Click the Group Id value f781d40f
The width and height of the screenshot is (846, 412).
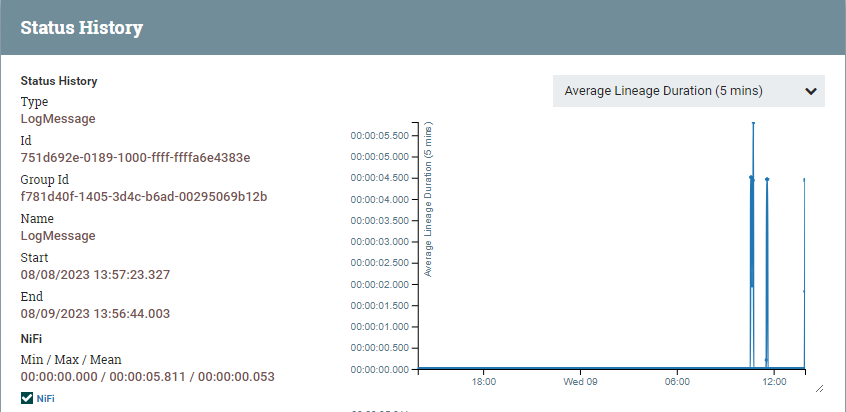(x=143, y=196)
